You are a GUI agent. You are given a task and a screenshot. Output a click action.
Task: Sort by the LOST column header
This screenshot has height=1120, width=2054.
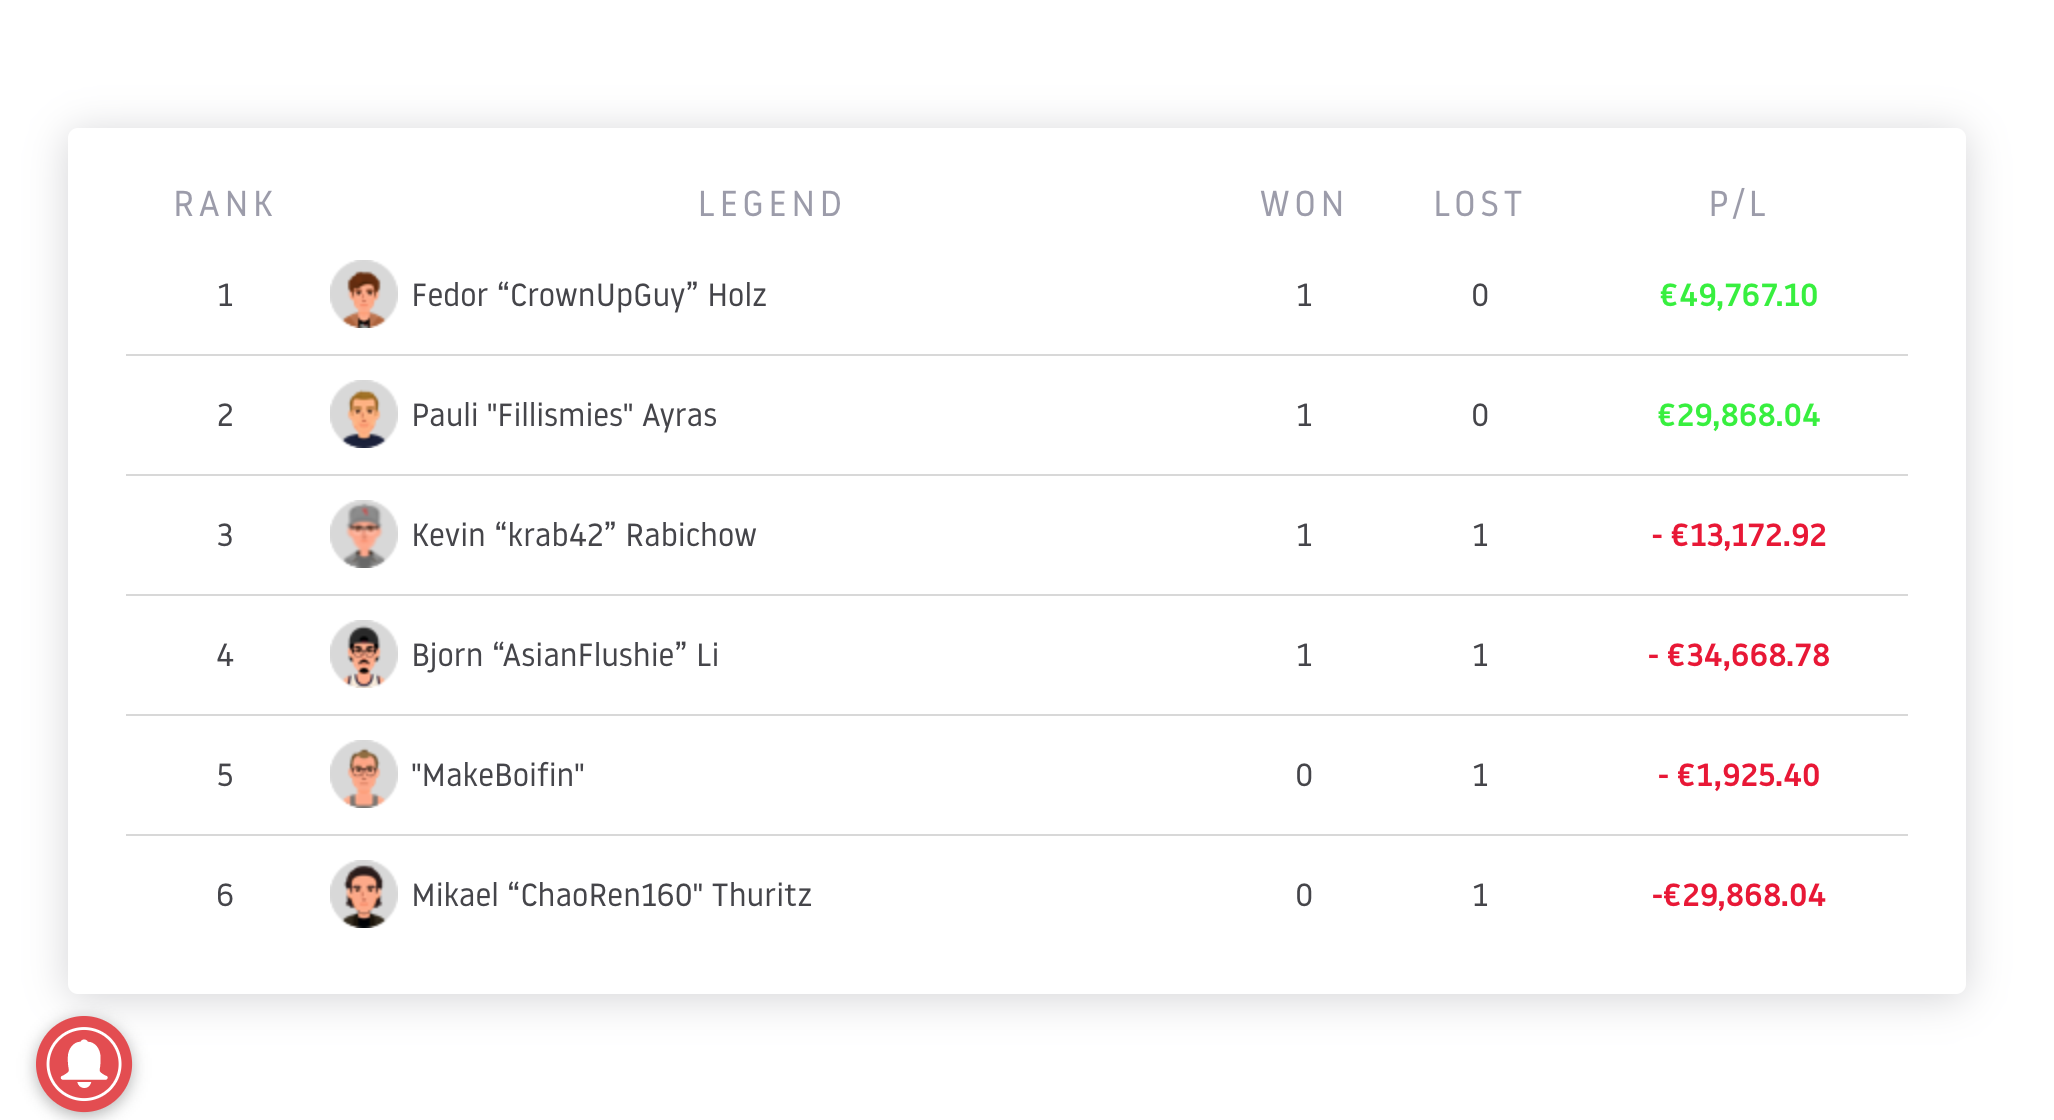[1479, 204]
